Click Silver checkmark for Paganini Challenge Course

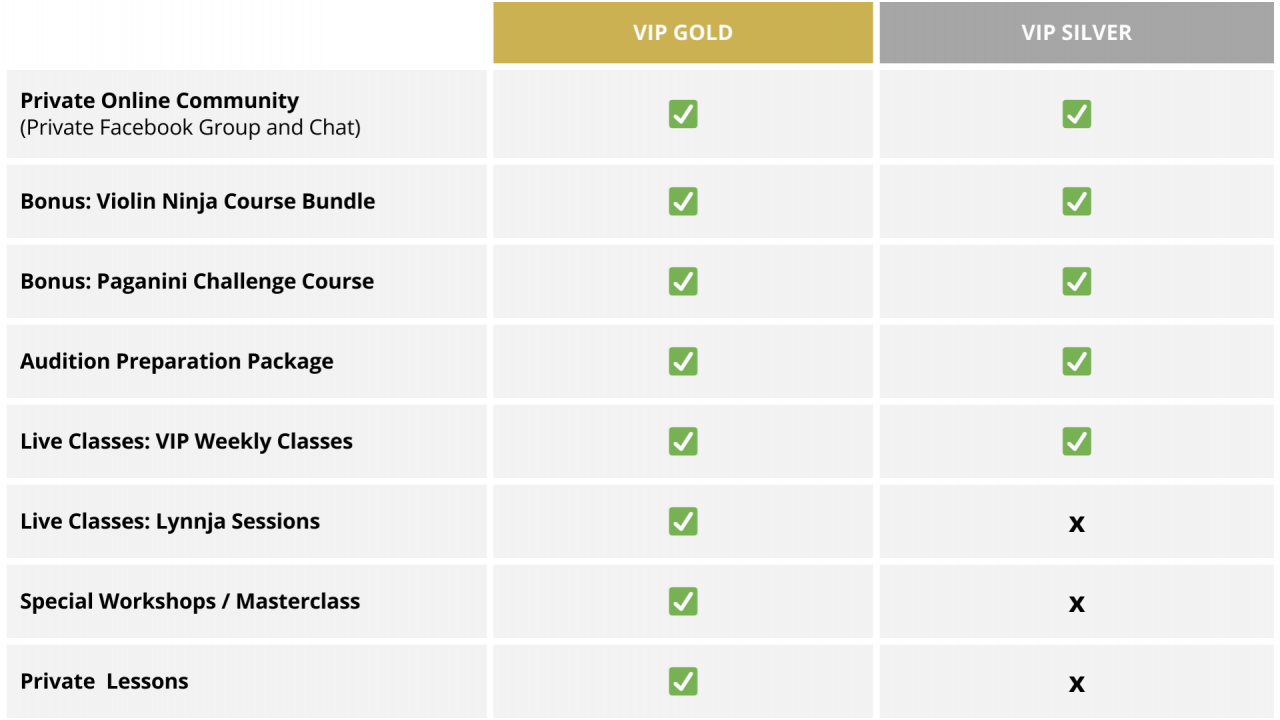(1077, 281)
